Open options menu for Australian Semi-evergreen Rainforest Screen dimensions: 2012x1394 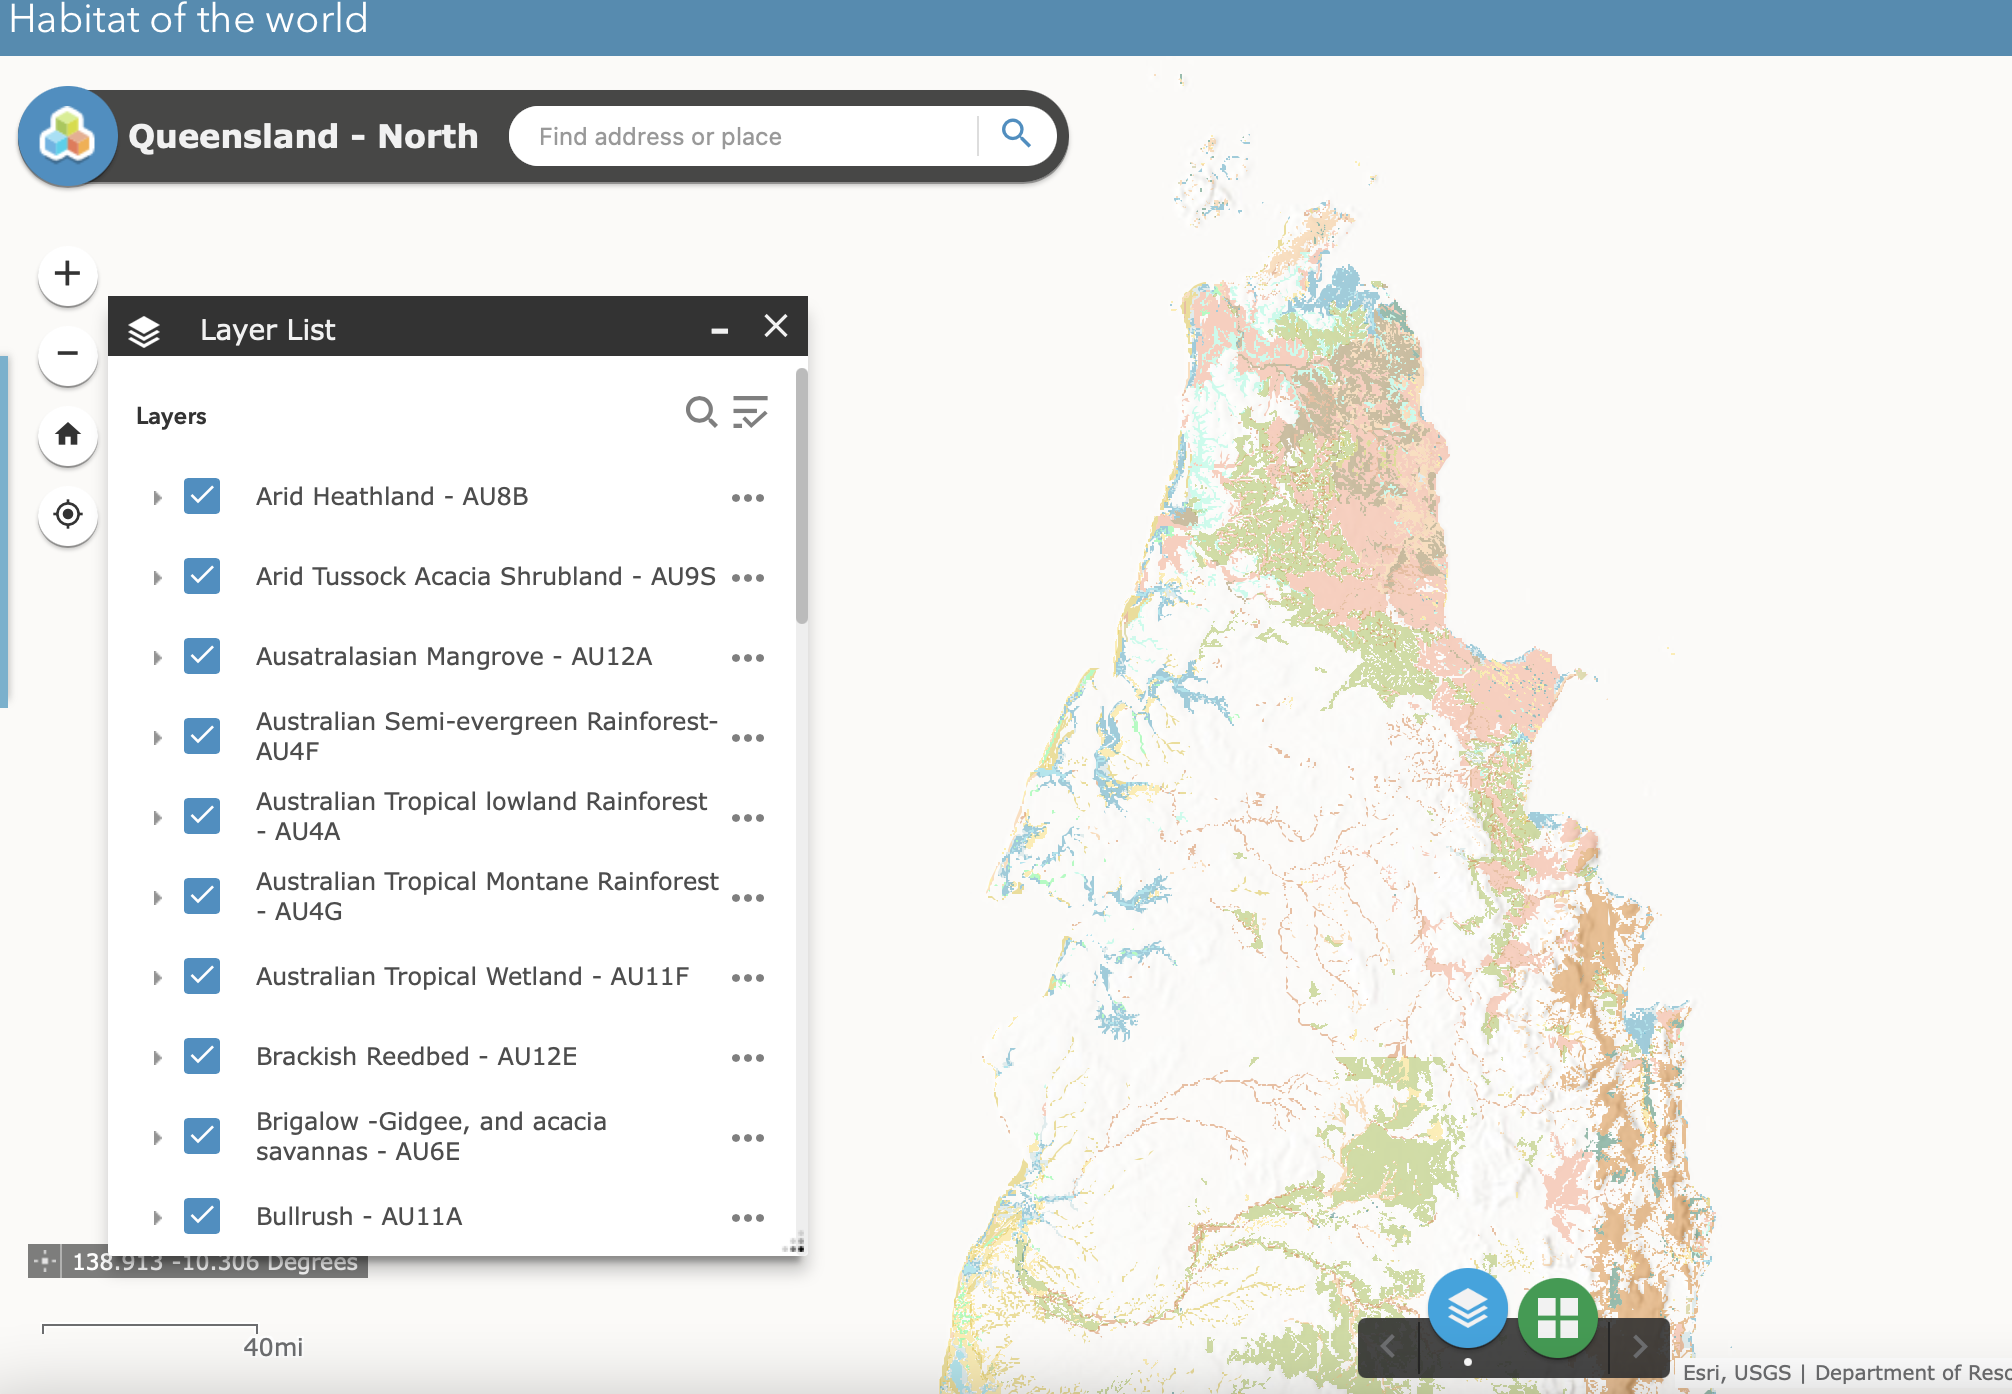[x=748, y=738]
